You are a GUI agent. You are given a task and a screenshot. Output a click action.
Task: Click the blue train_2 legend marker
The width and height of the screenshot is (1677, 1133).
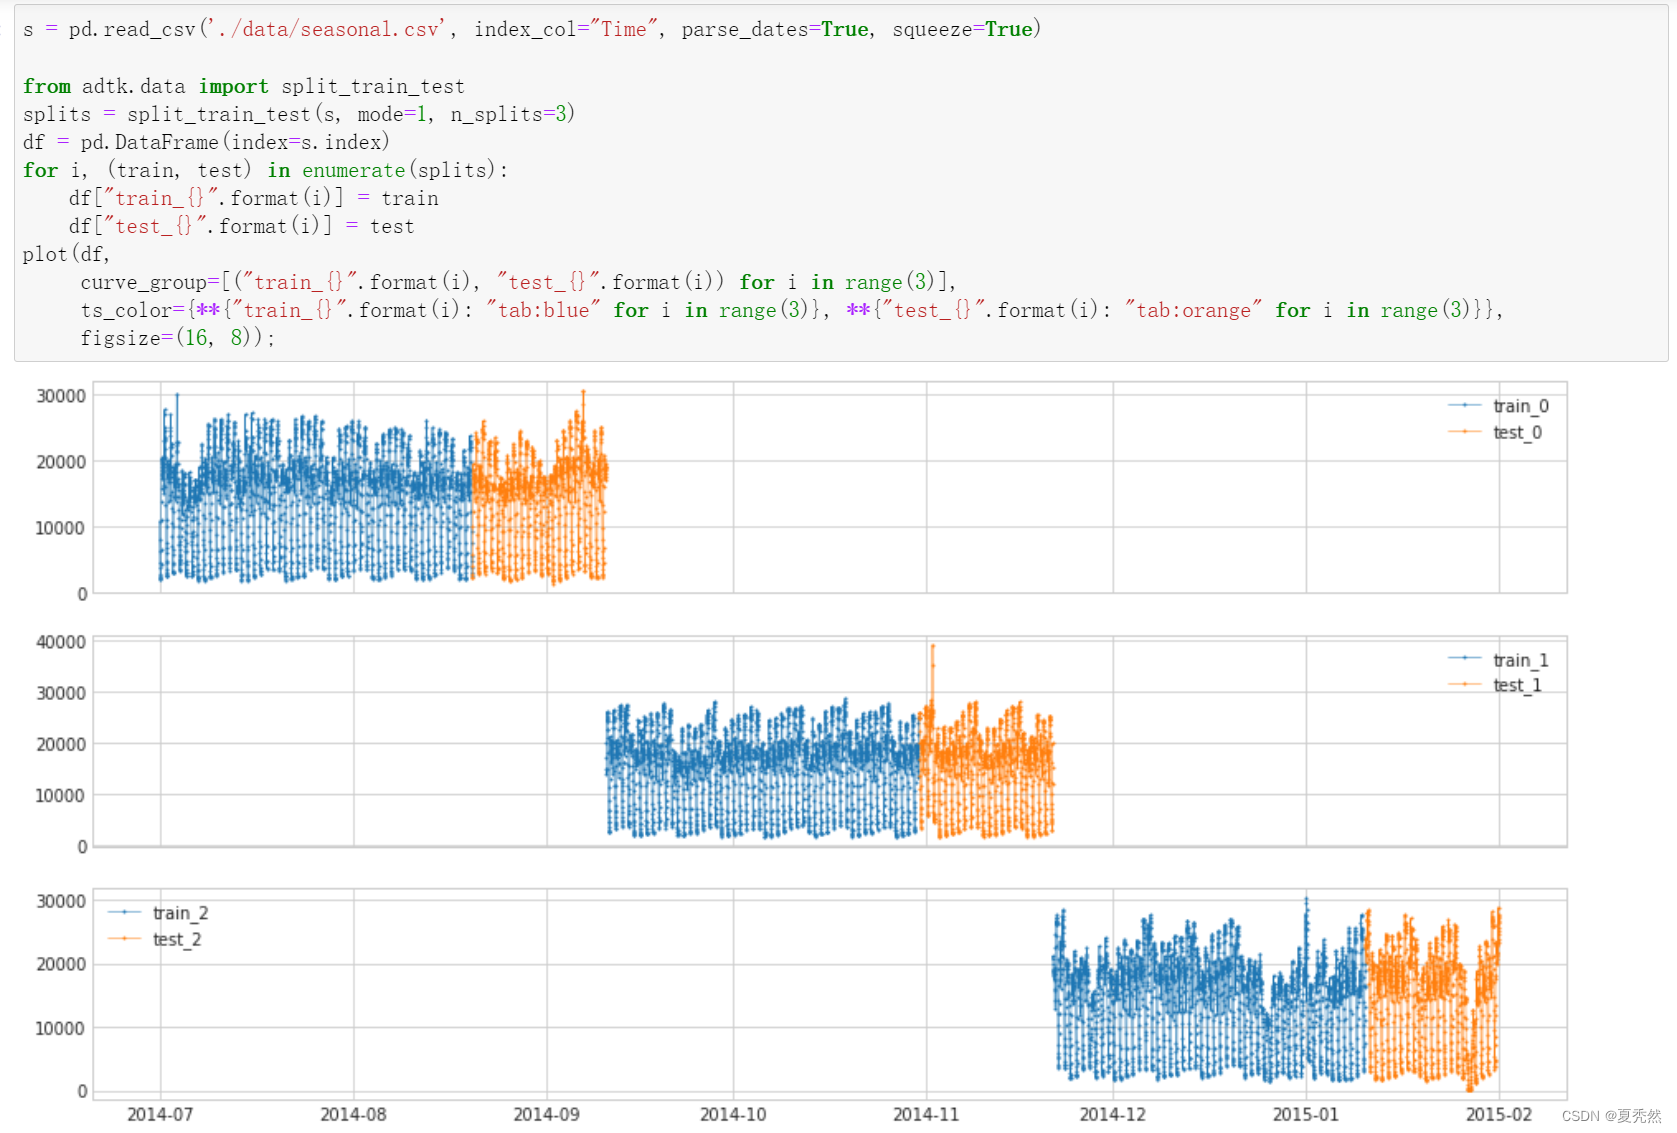(x=124, y=913)
